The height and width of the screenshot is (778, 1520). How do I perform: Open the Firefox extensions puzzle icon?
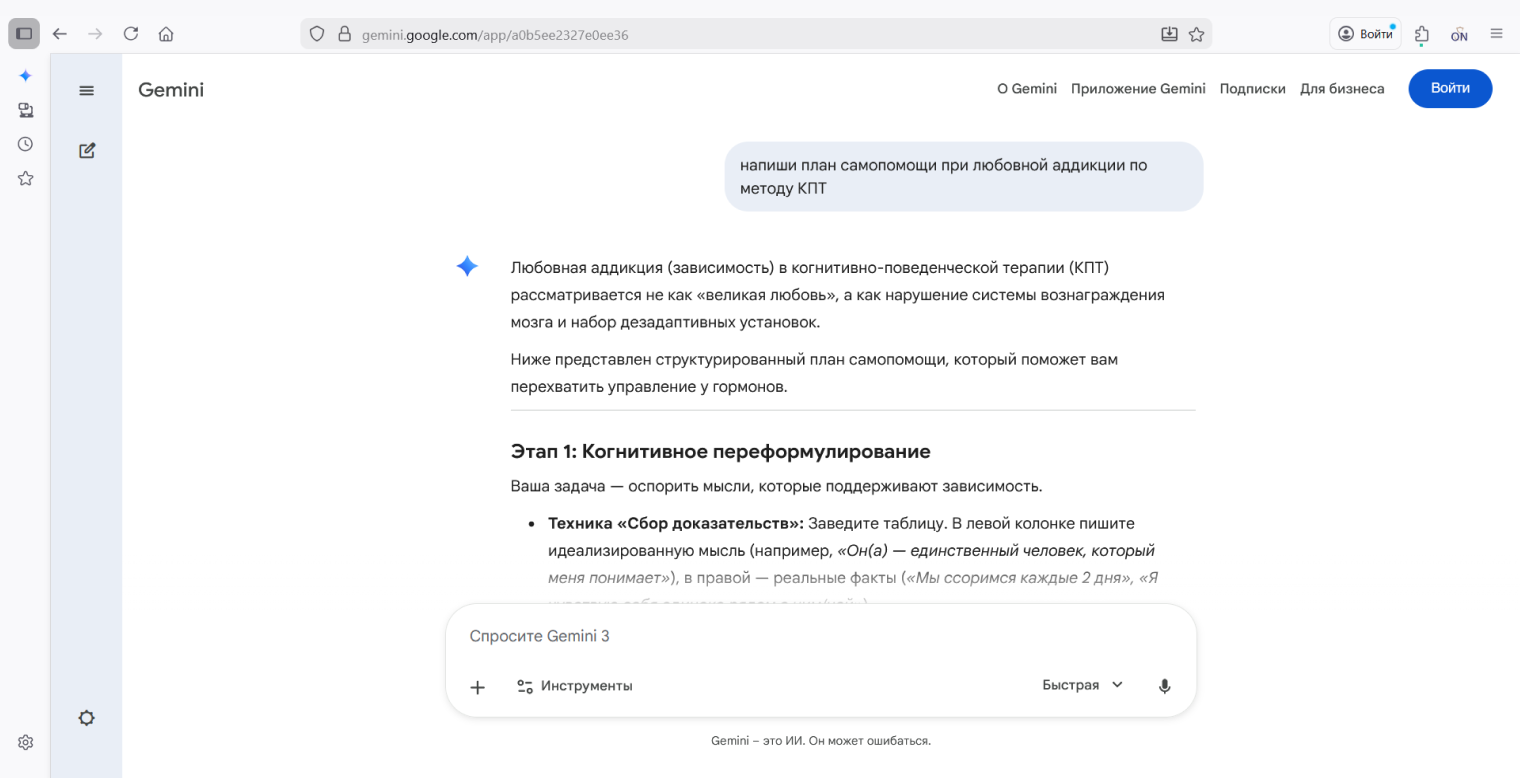1421,33
